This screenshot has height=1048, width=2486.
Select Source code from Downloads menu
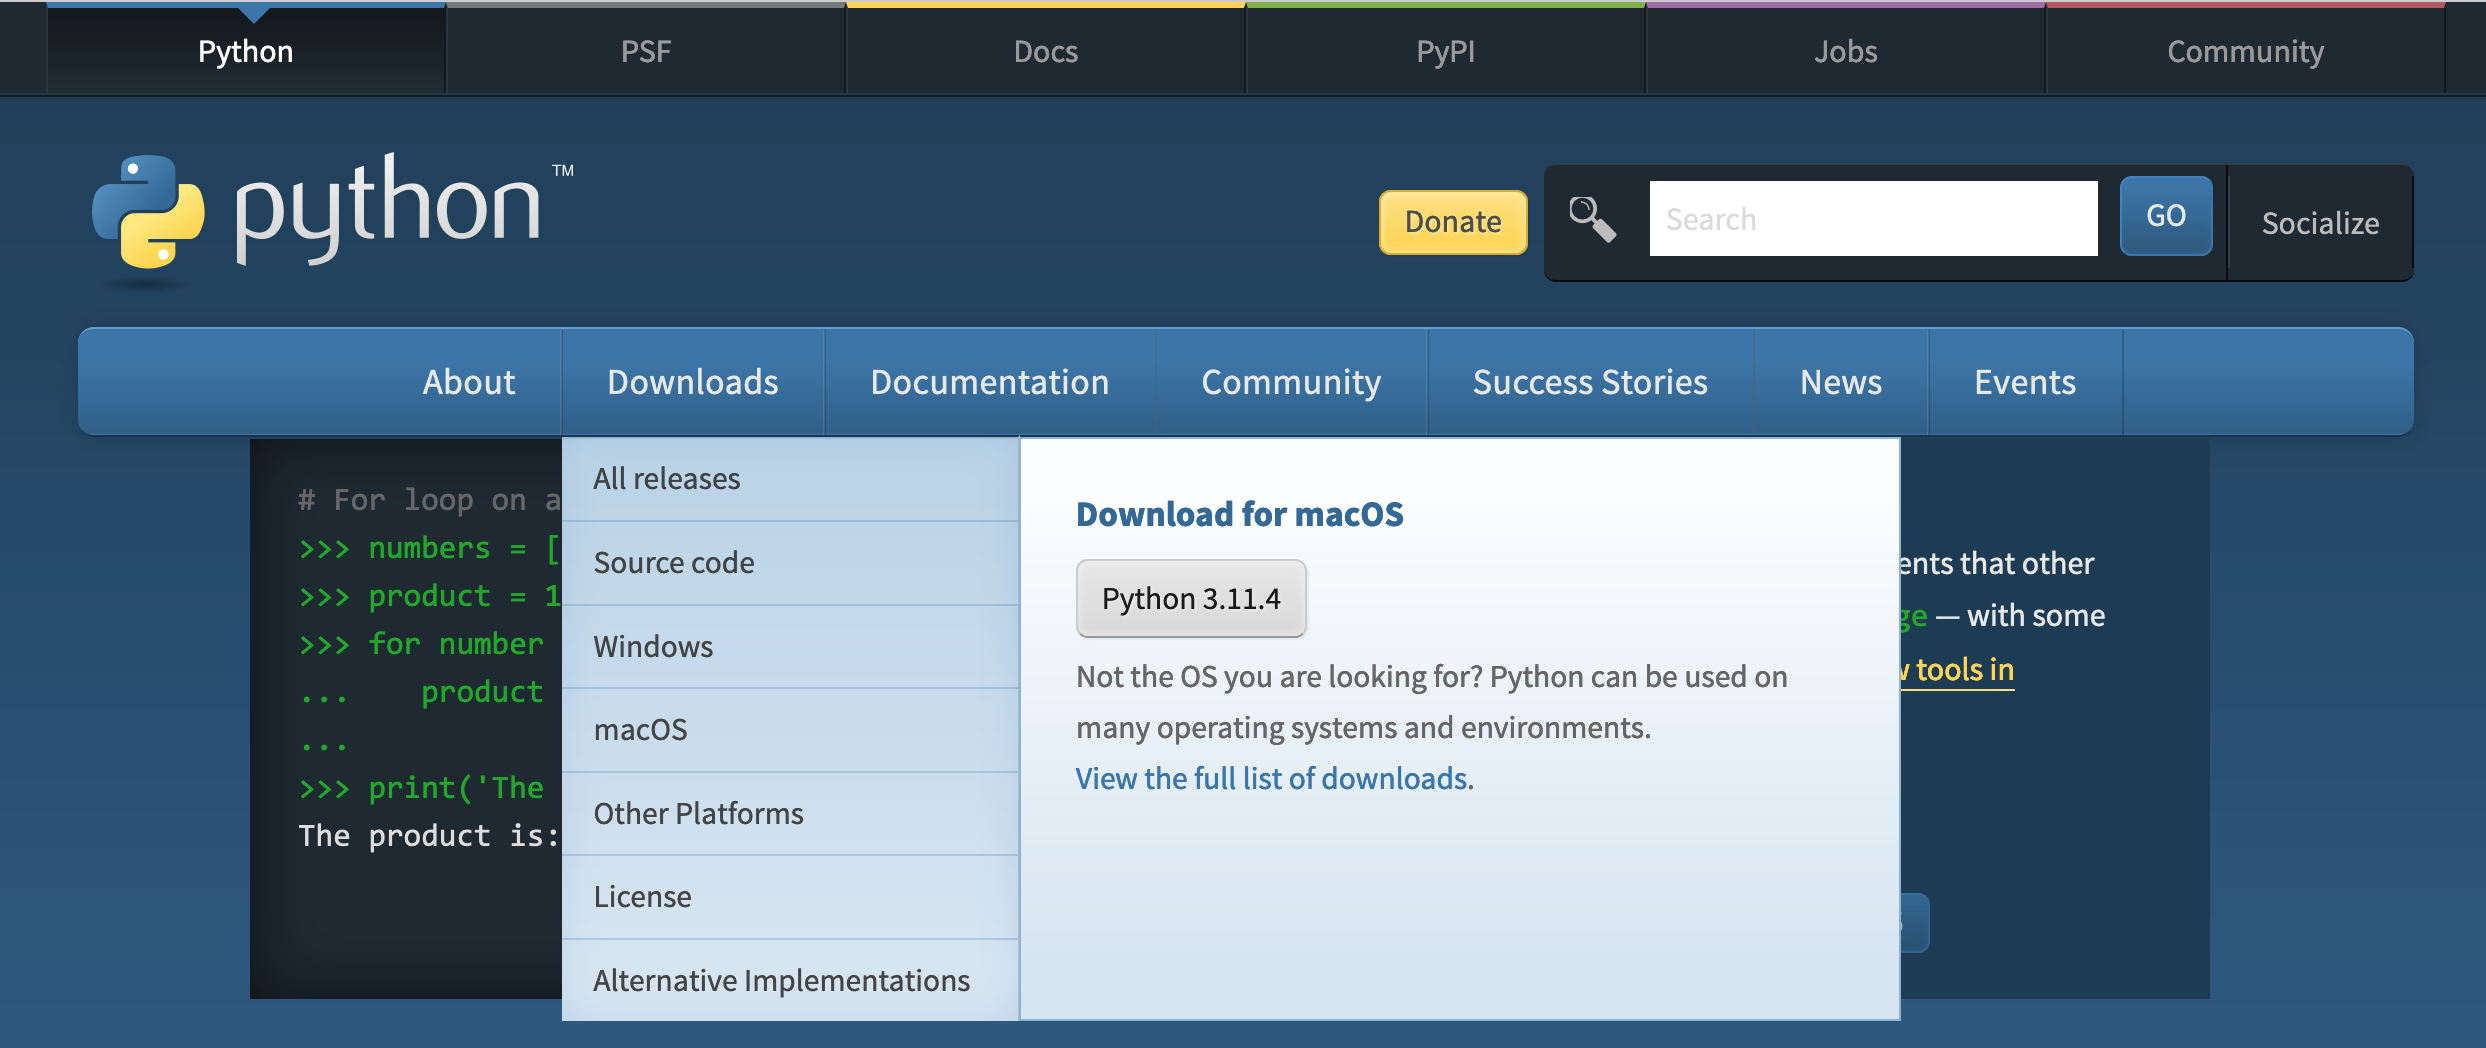[790, 563]
